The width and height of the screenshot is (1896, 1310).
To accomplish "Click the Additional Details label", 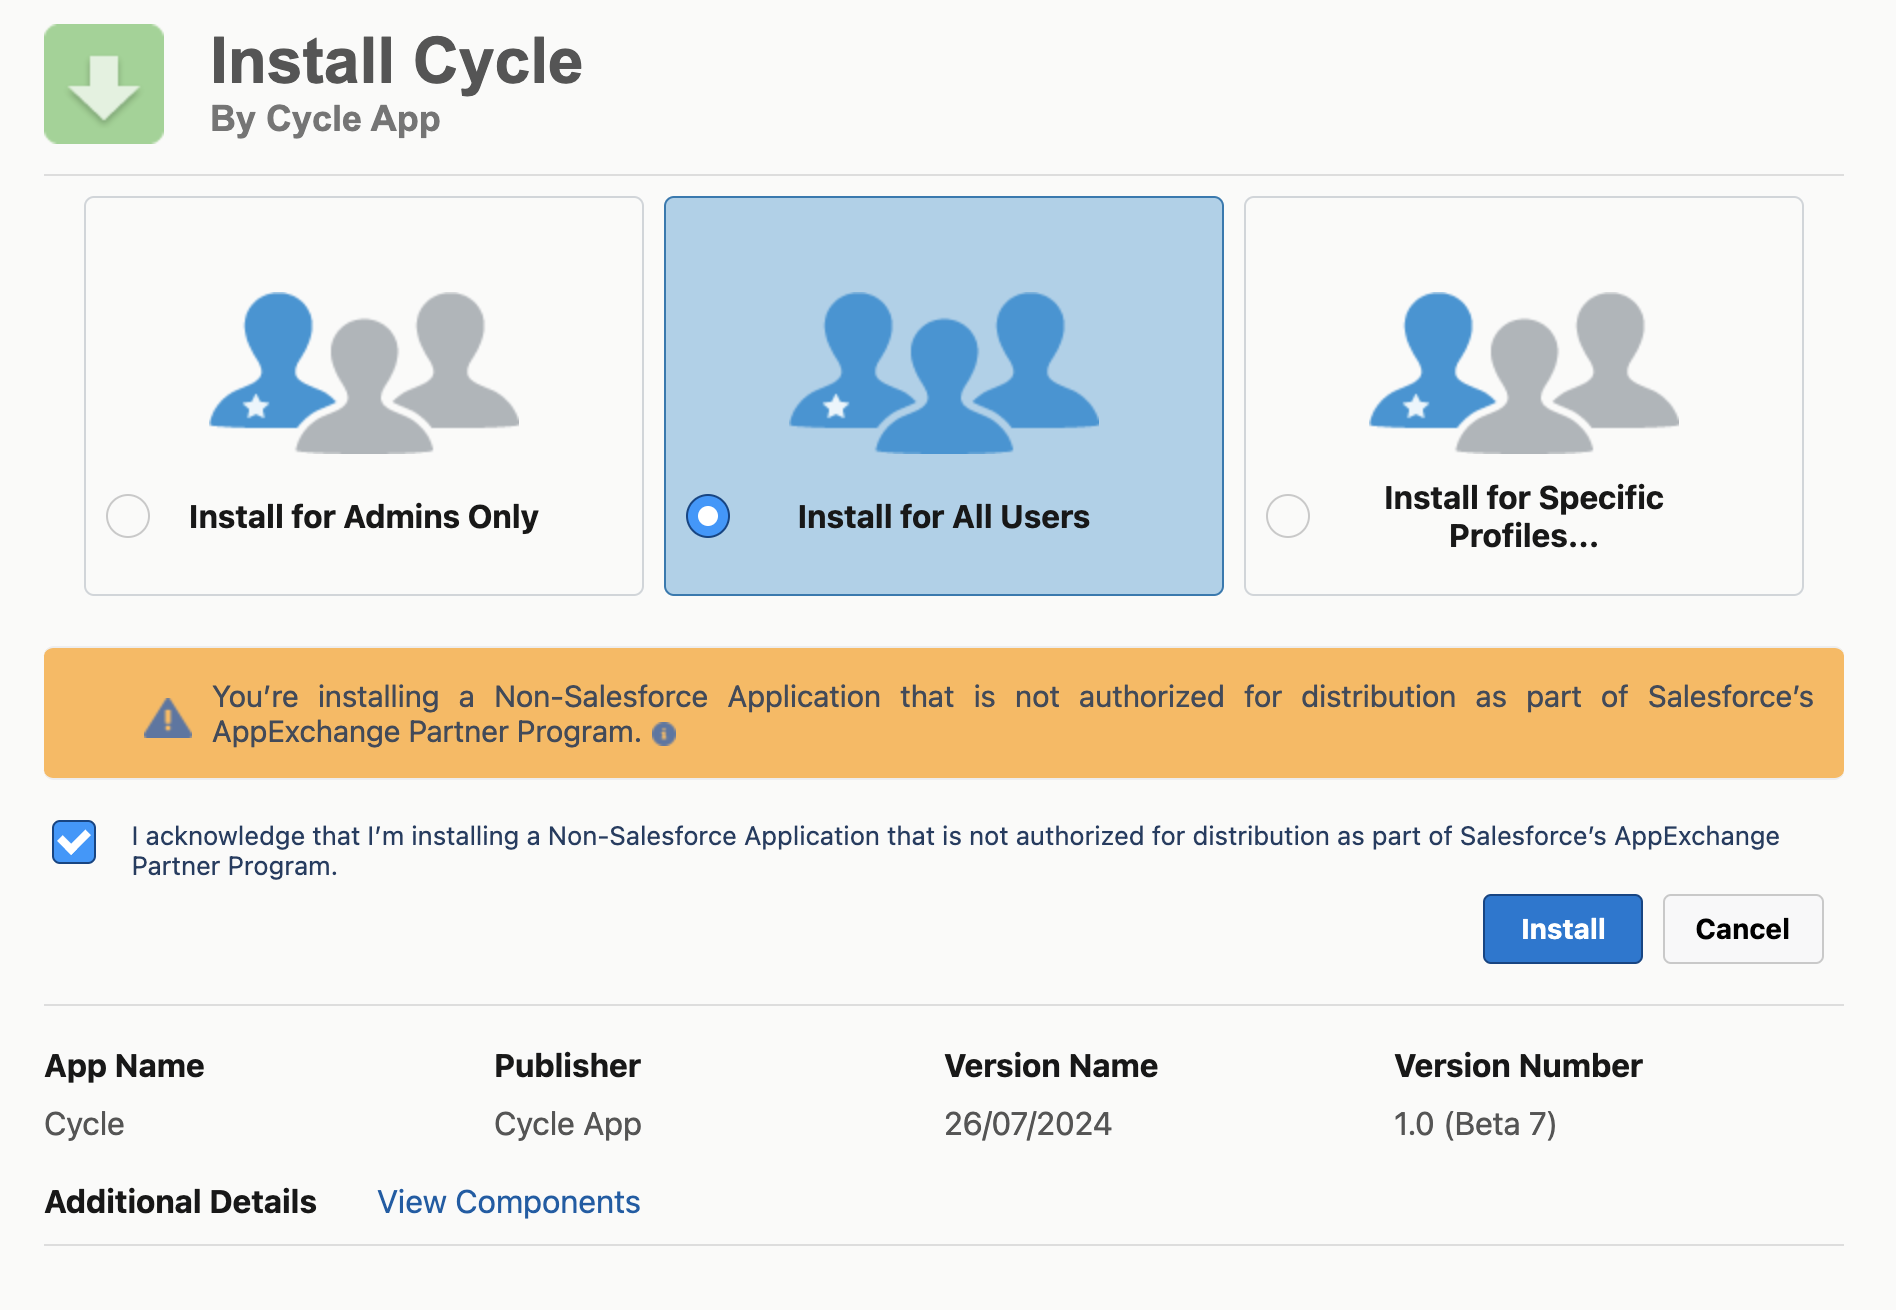I will (x=181, y=1202).
